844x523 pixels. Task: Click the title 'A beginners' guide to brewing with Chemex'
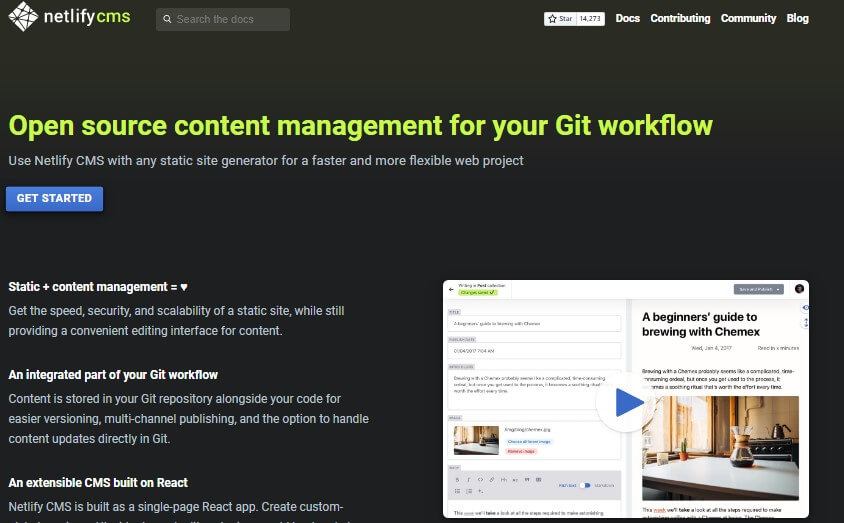click(701, 324)
